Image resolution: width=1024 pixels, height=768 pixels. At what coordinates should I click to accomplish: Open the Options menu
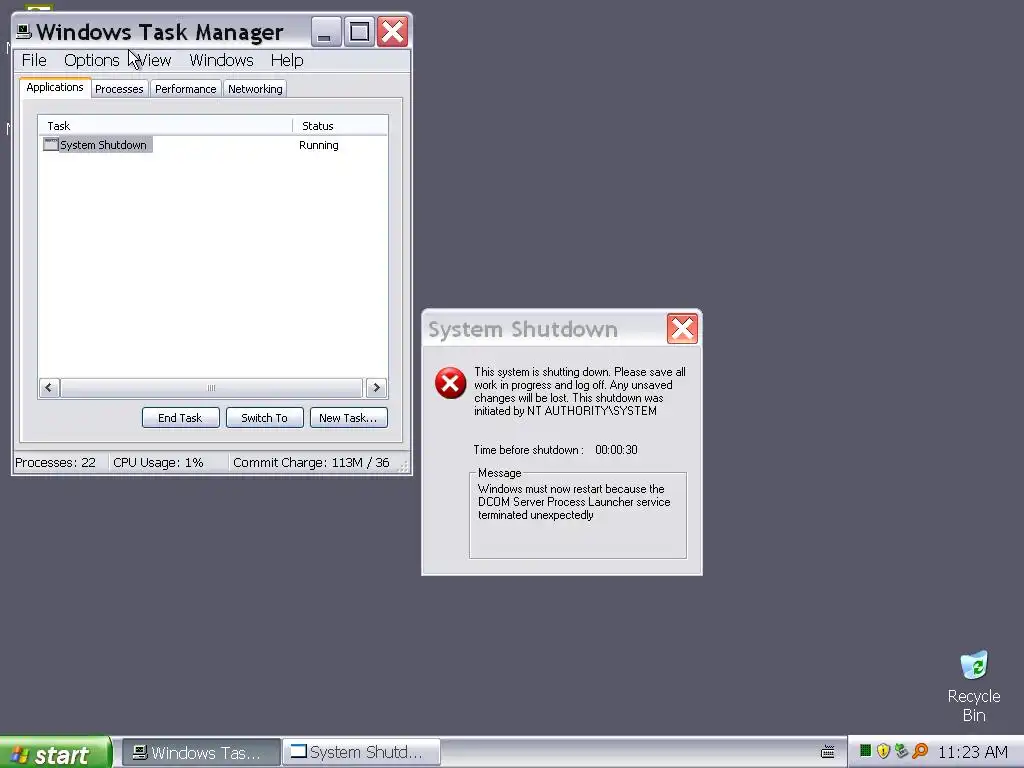pos(91,60)
